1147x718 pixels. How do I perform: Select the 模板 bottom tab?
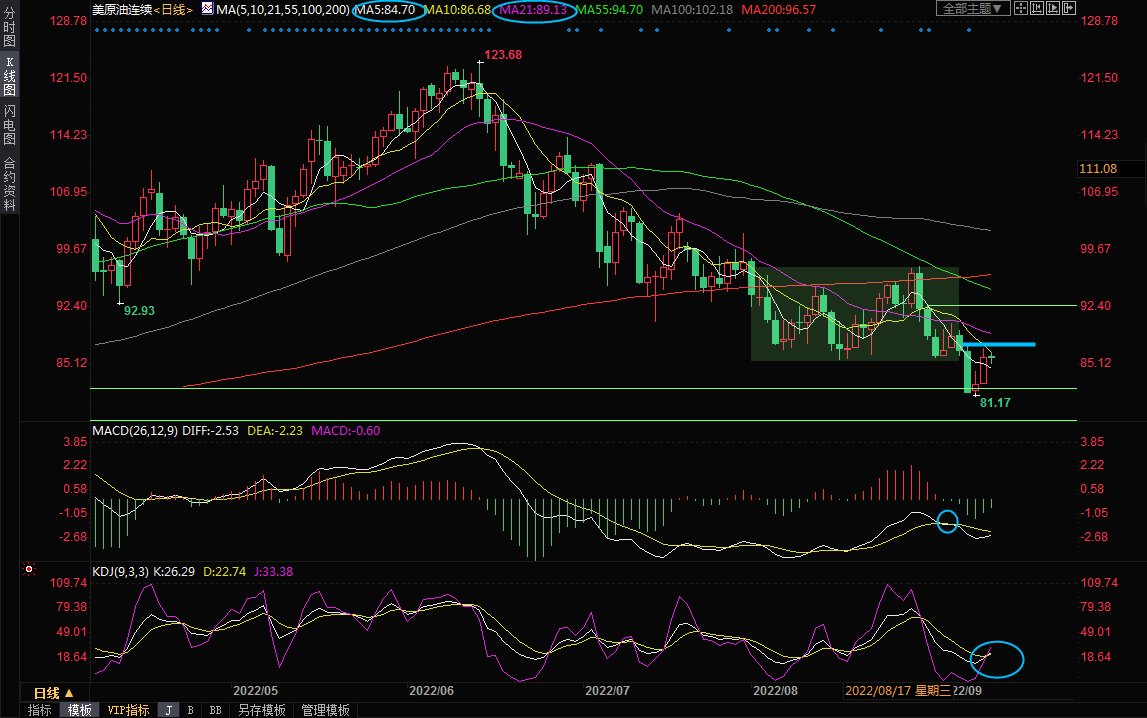click(79, 710)
